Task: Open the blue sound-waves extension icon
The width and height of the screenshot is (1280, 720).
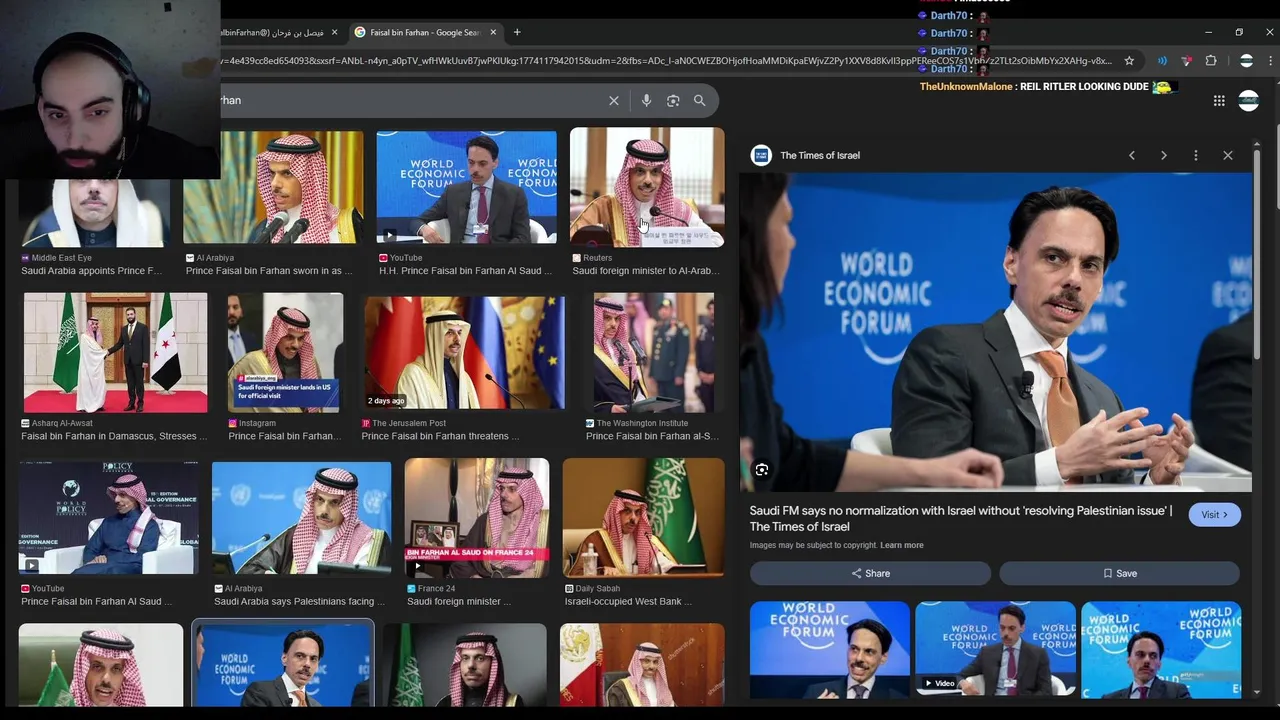Action: [1162, 60]
